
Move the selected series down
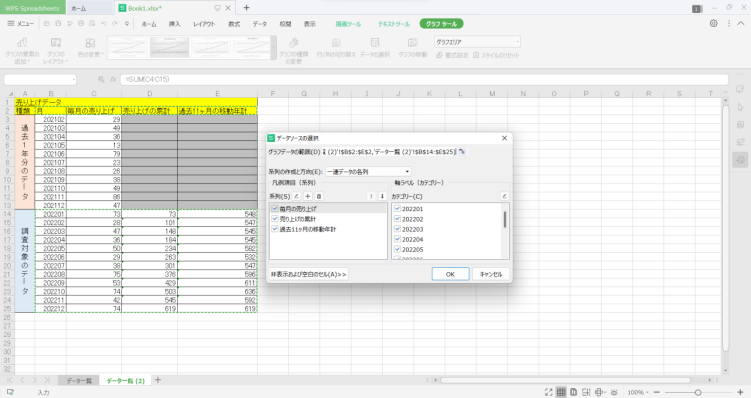(382, 196)
